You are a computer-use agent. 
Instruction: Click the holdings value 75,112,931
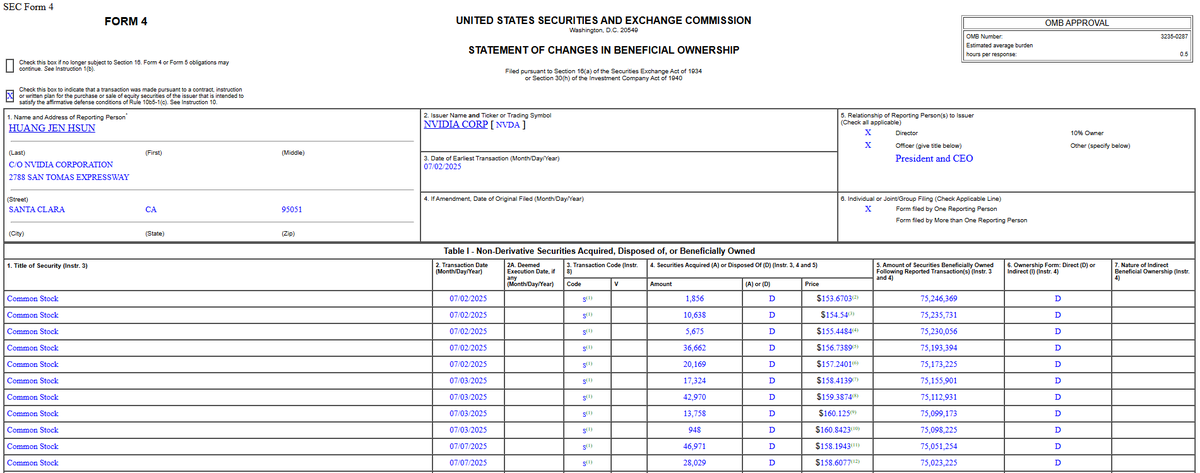(x=938, y=397)
